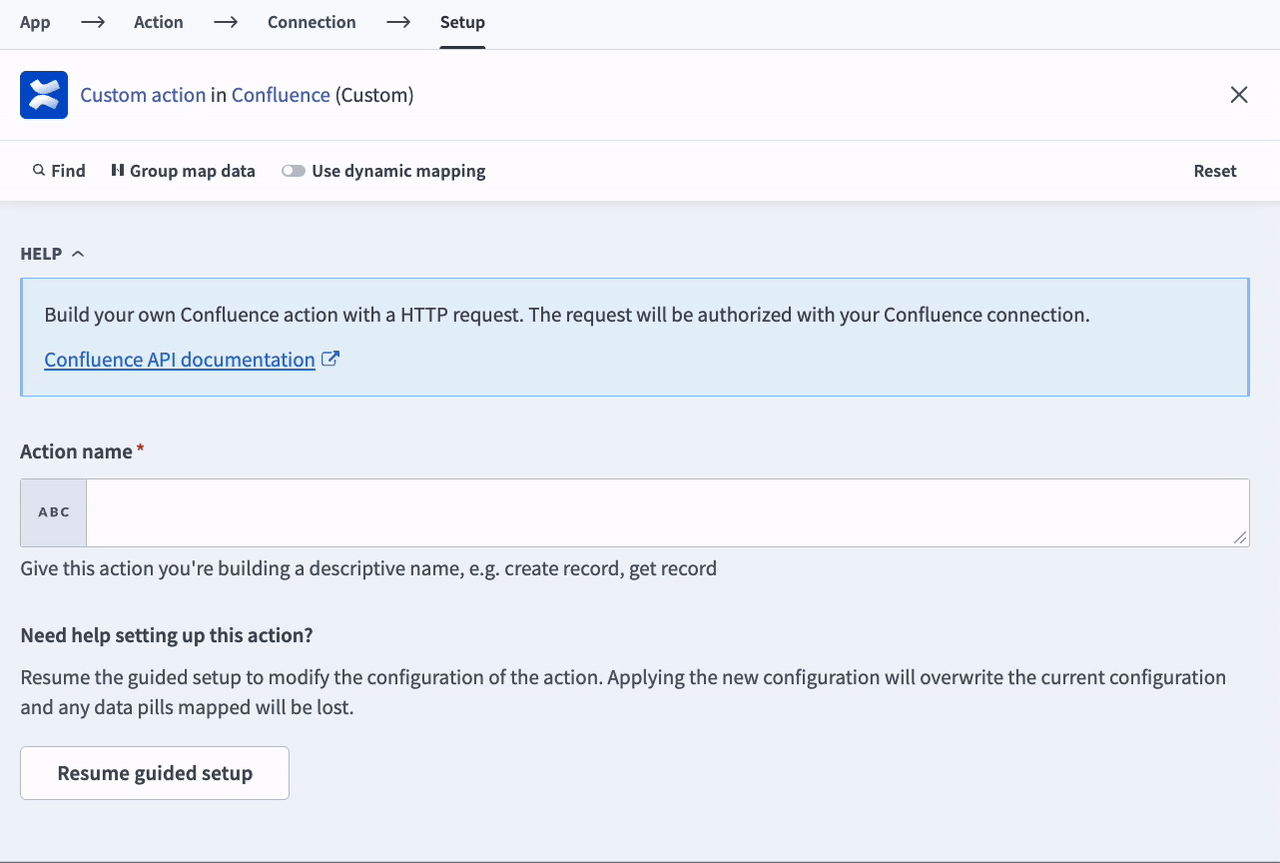Screen dimensions: 1280x863
Task: Click the Group map data icon
Action: [x=117, y=171]
